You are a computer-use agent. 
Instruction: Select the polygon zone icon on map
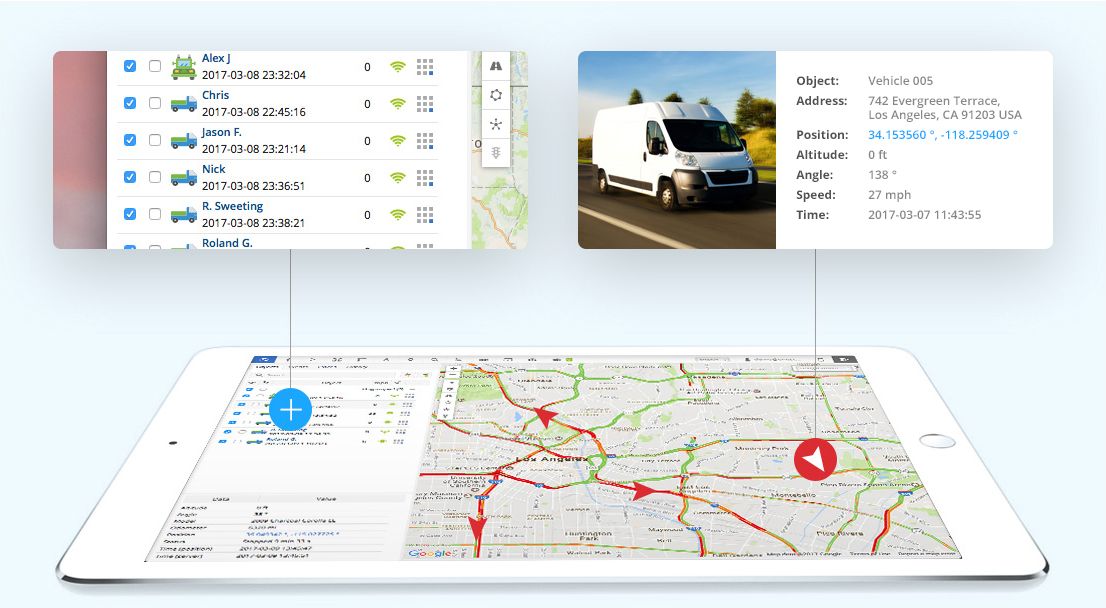click(x=496, y=95)
